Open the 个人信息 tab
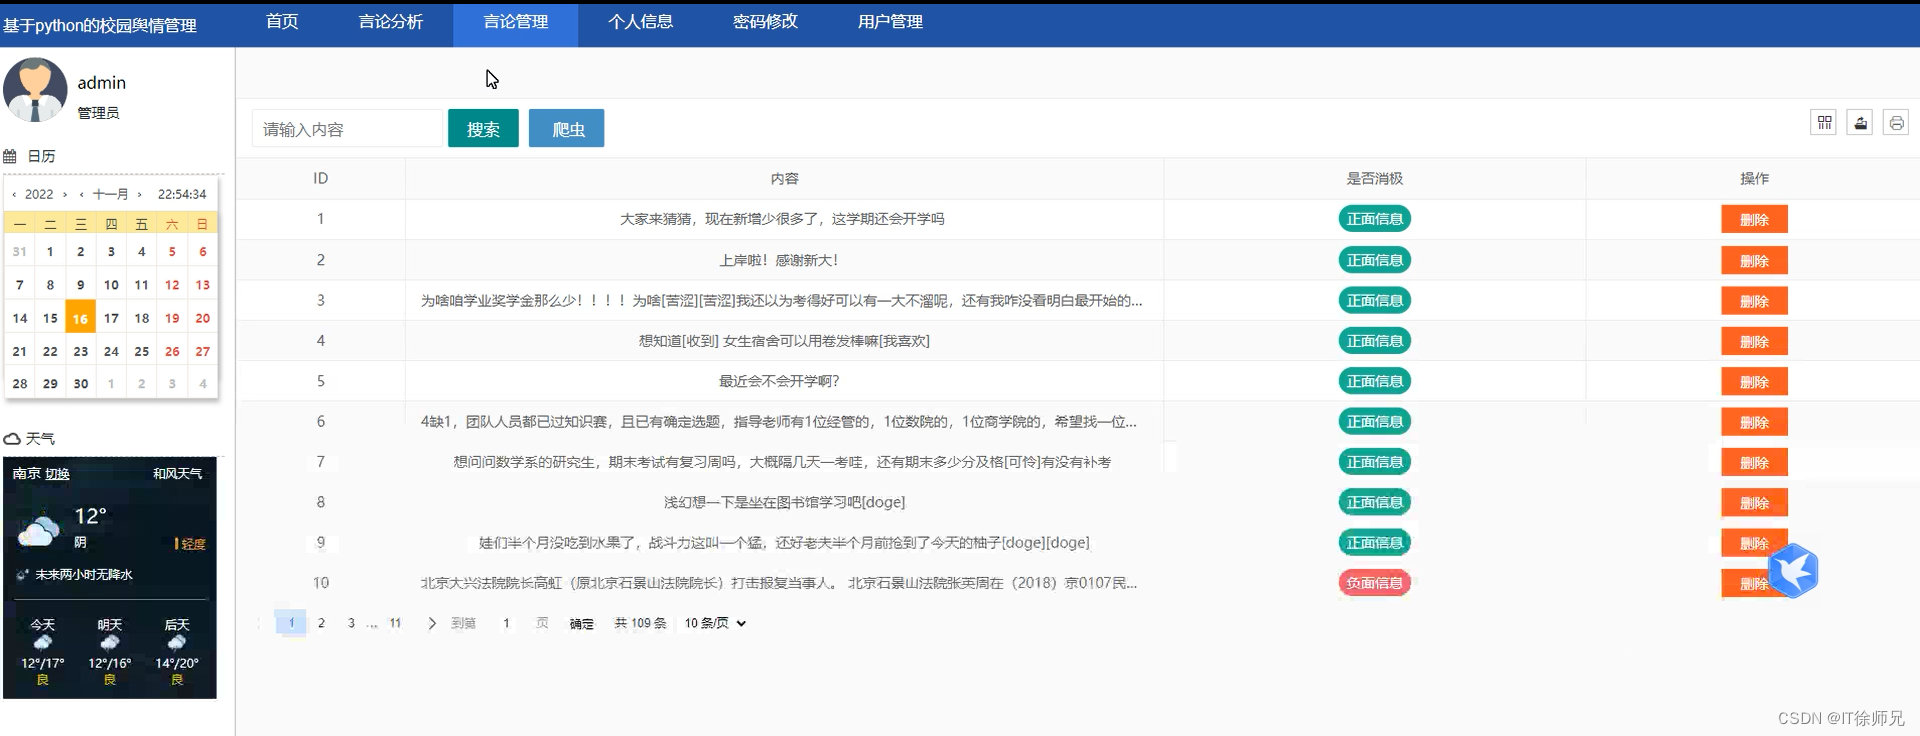 (641, 22)
